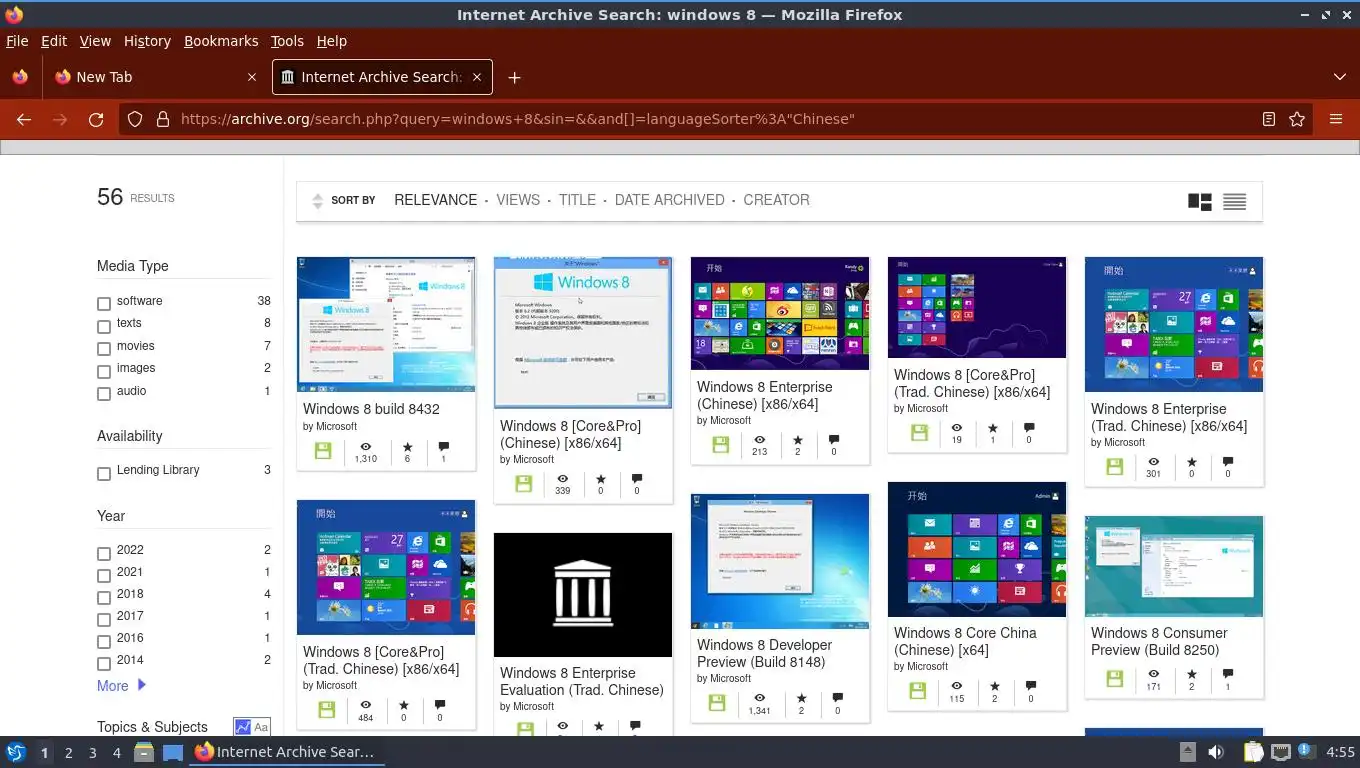Switch to the New Tab tab
The height and width of the screenshot is (768, 1360).
154,77
